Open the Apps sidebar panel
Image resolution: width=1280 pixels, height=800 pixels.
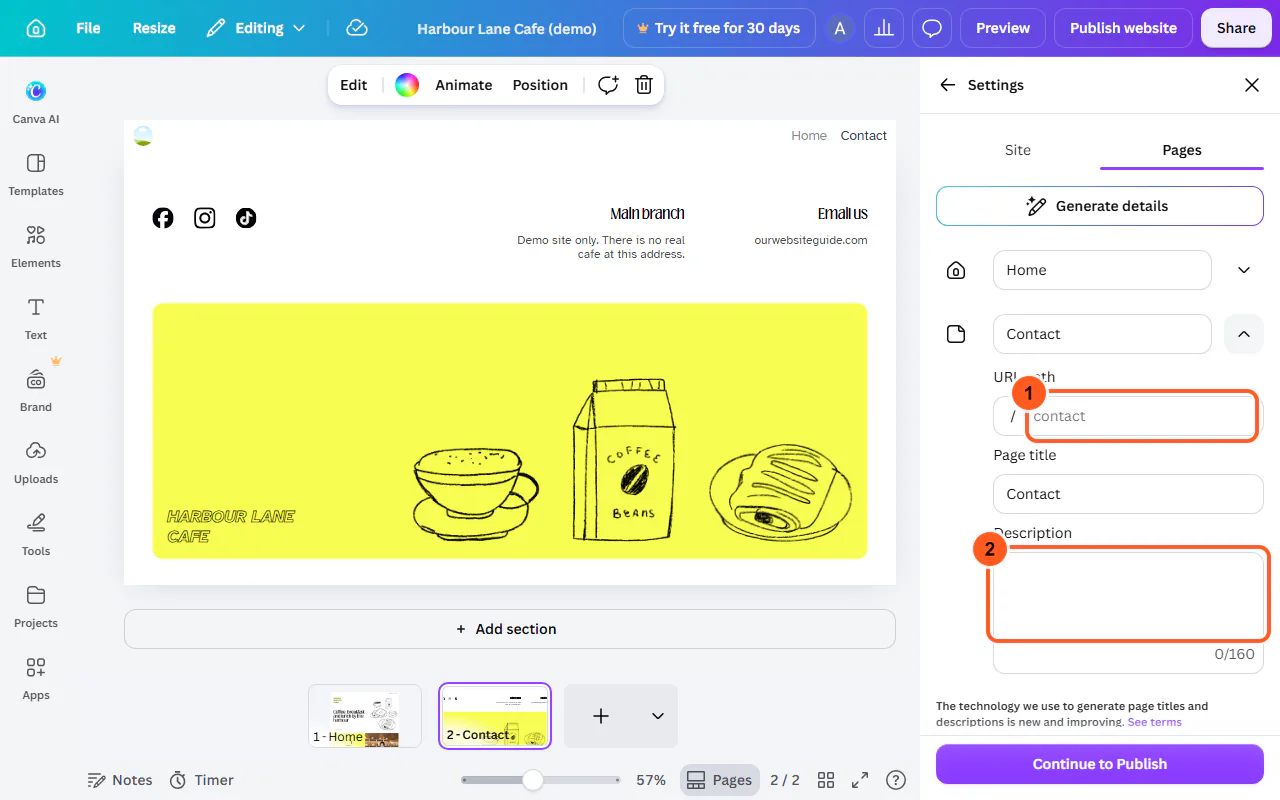36,678
